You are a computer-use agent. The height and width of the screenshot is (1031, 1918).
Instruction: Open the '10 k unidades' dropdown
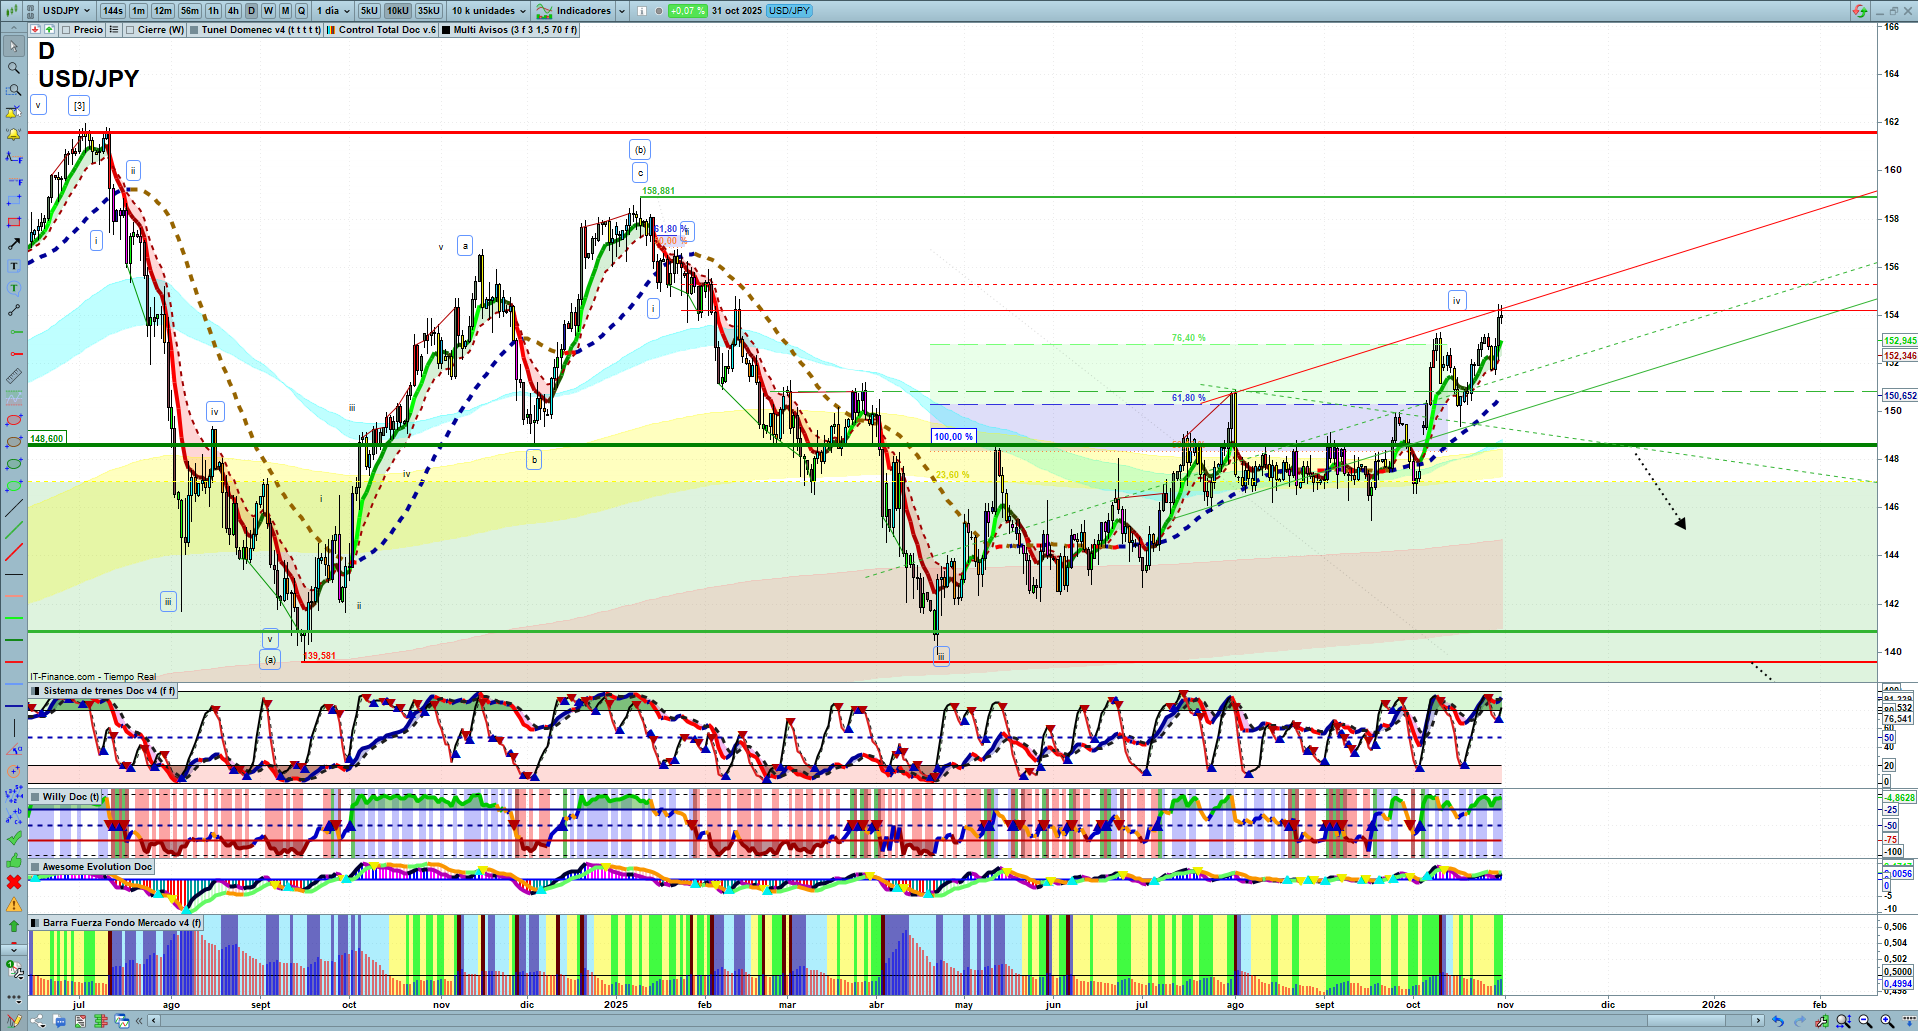point(488,11)
